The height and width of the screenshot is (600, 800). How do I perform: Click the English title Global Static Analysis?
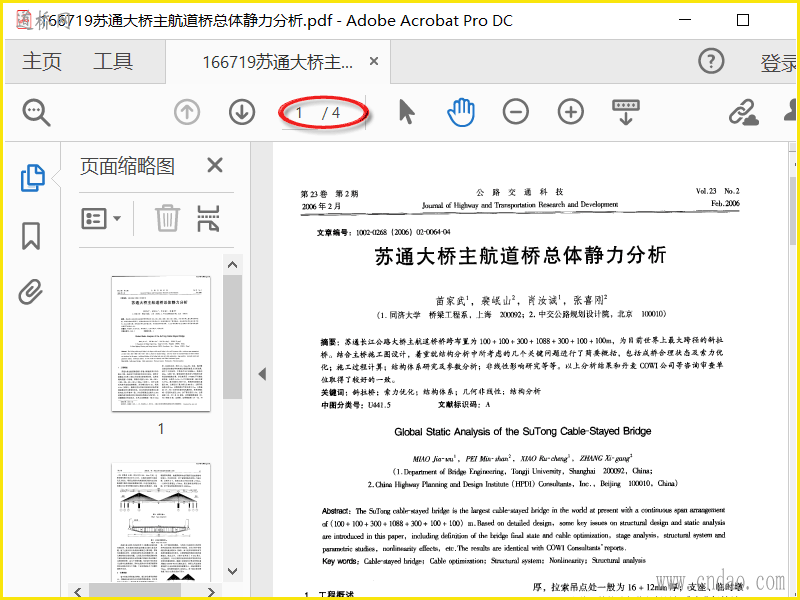click(x=522, y=432)
